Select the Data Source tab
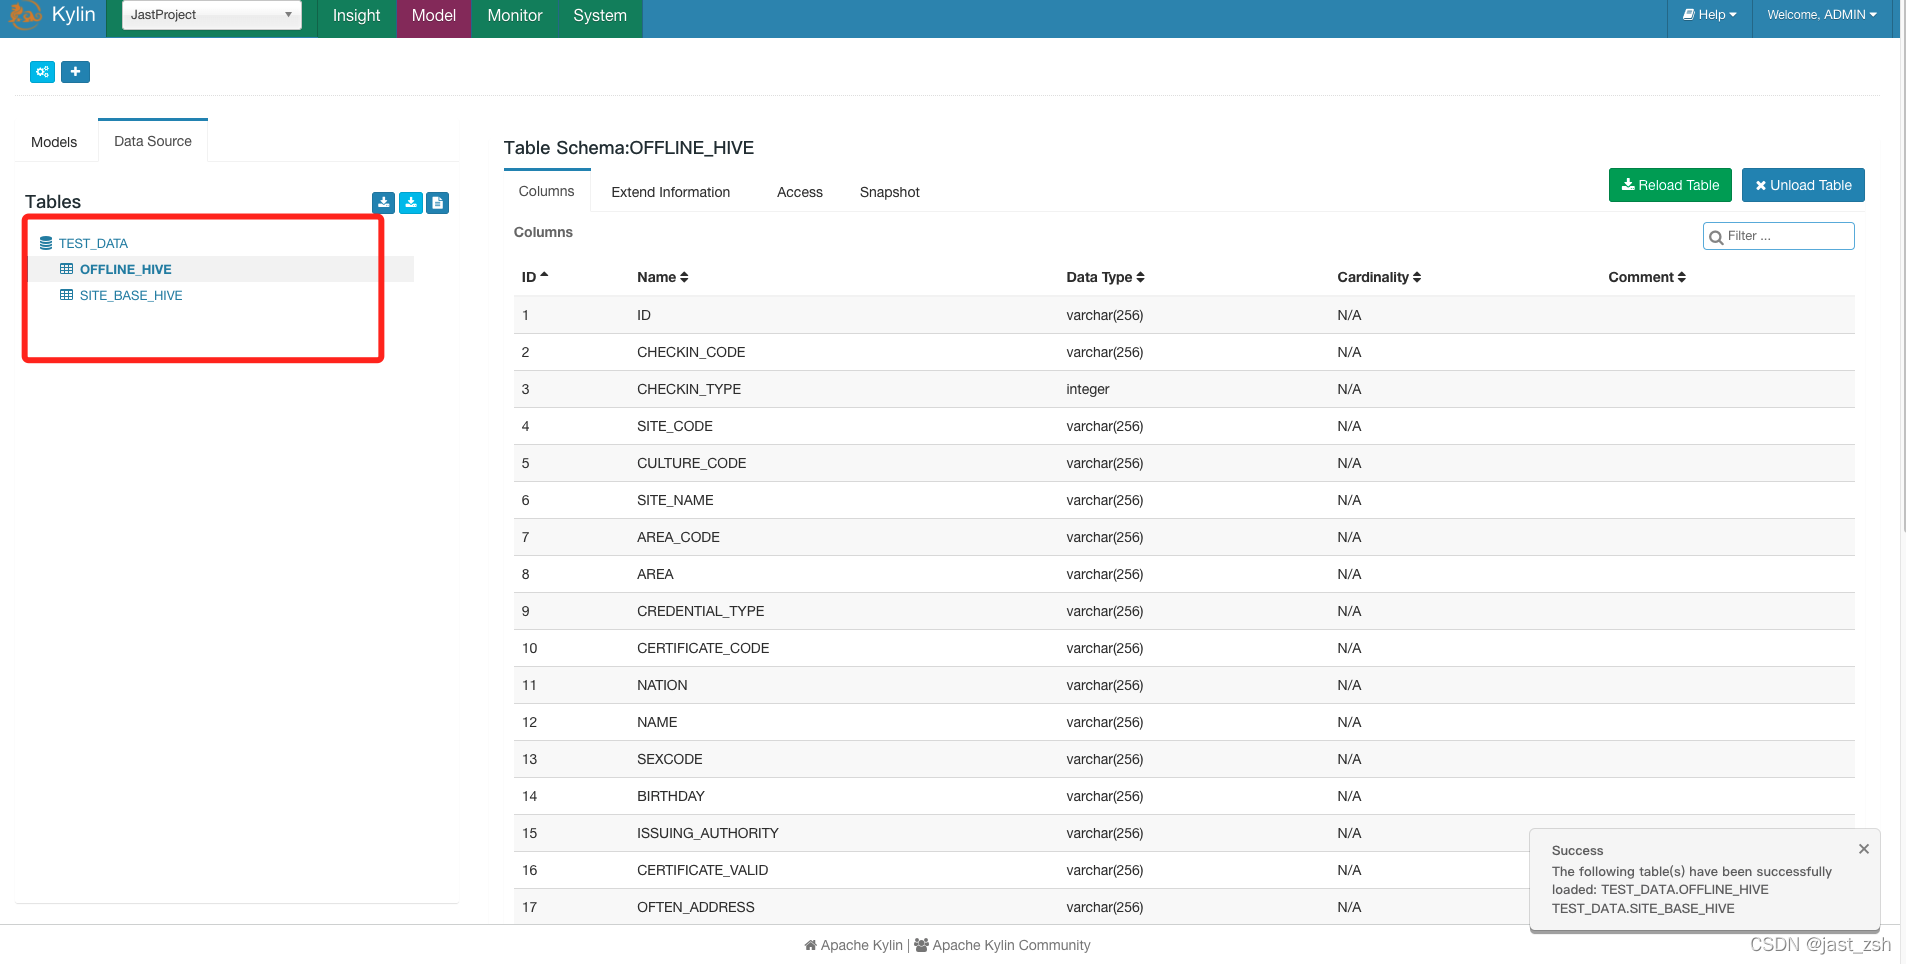Image resolution: width=1906 pixels, height=964 pixels. (x=153, y=141)
